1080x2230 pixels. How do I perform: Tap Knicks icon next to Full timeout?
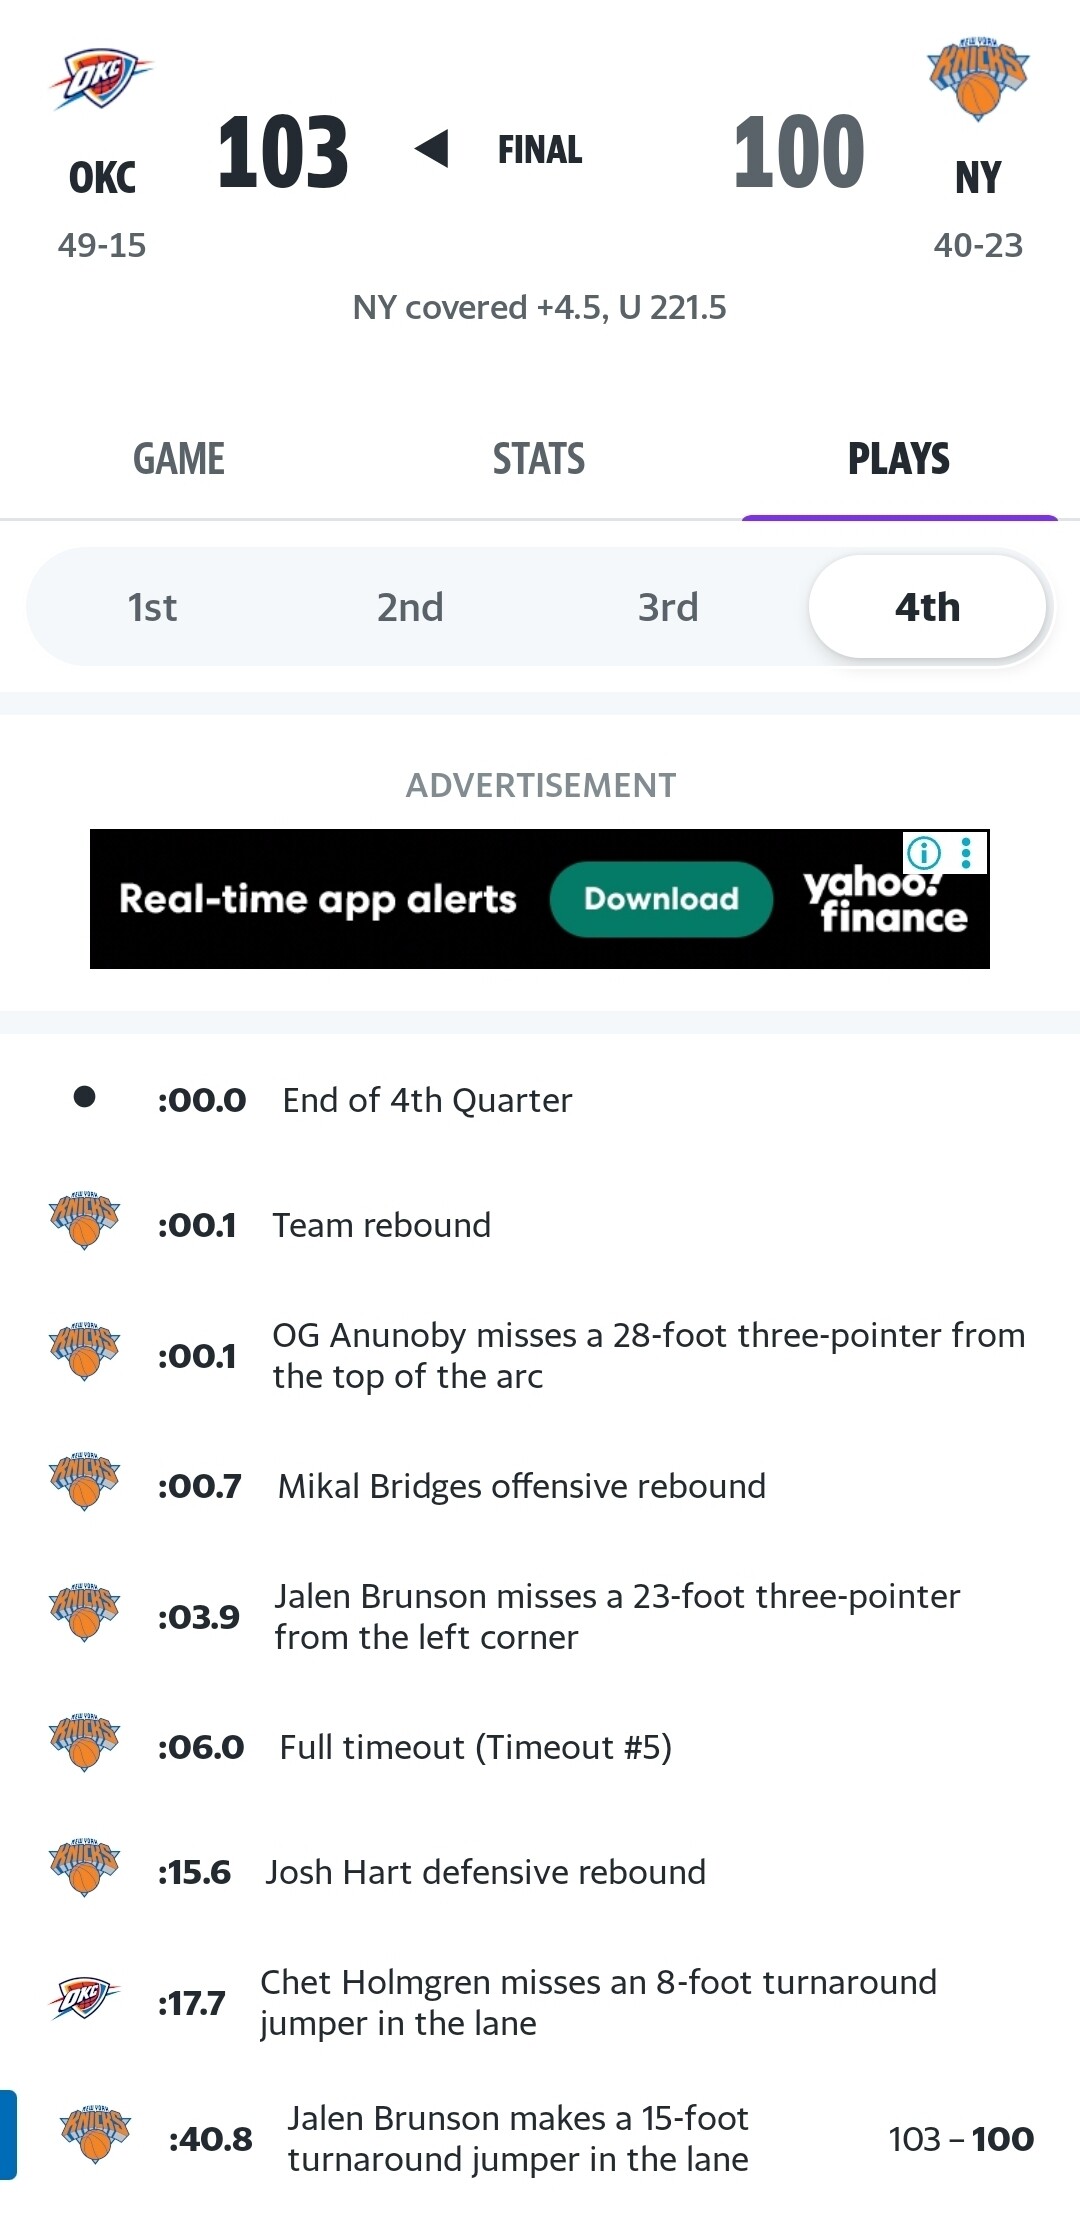click(x=85, y=1743)
